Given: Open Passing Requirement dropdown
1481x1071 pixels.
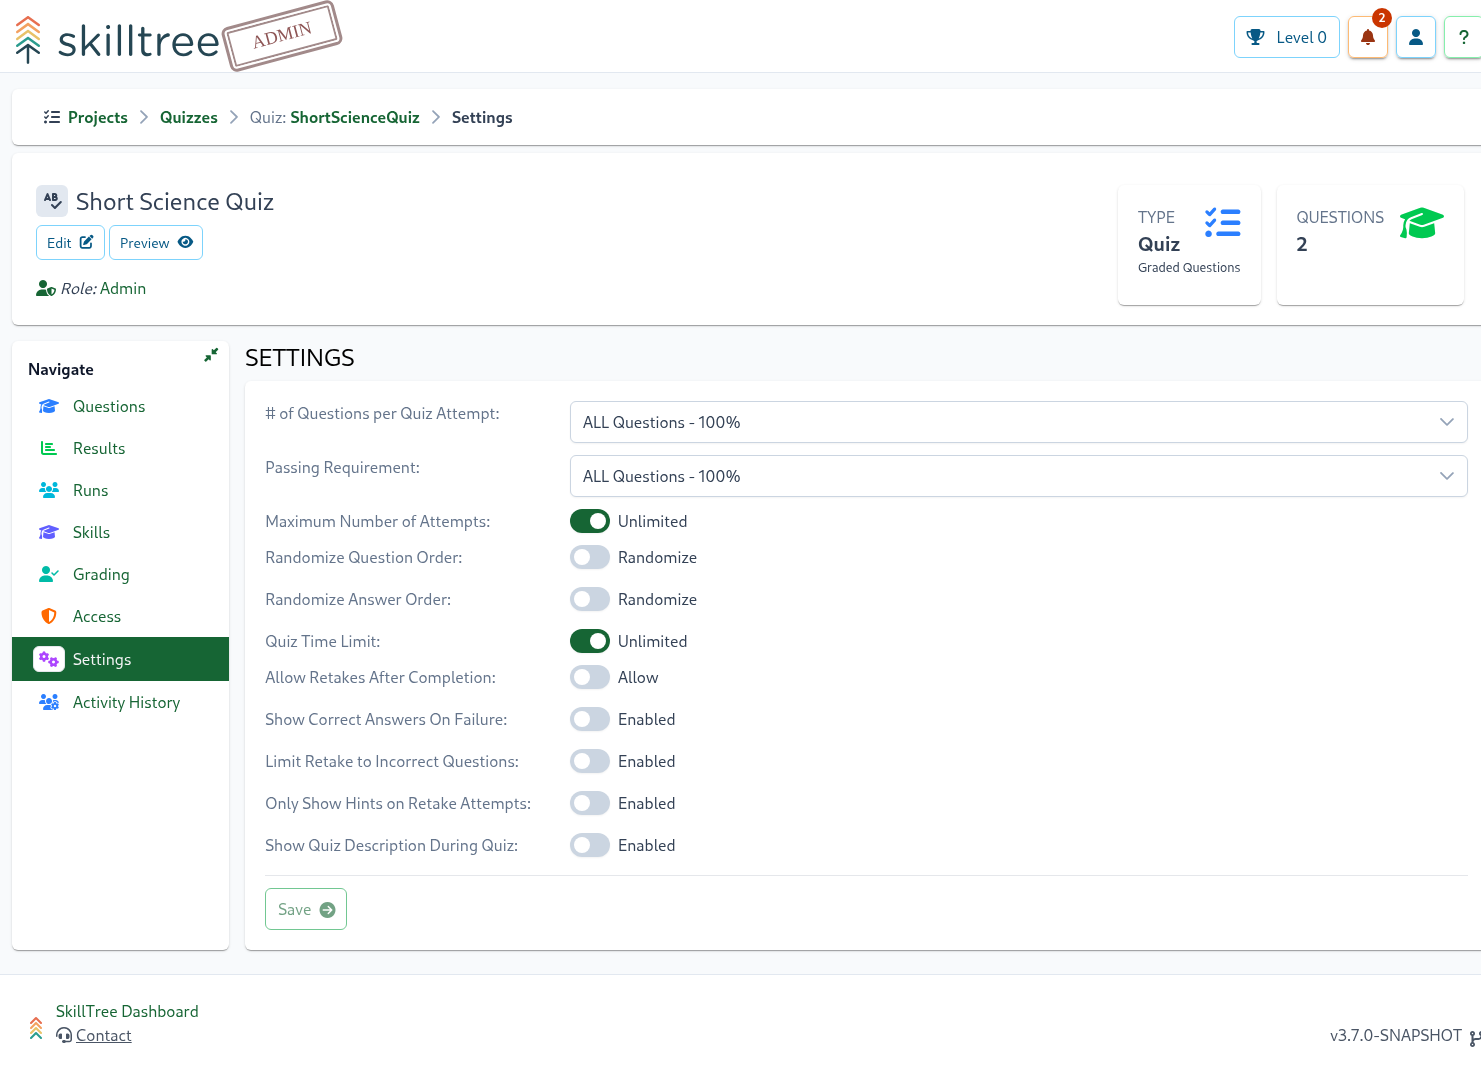Looking at the screenshot, I should (x=1018, y=476).
